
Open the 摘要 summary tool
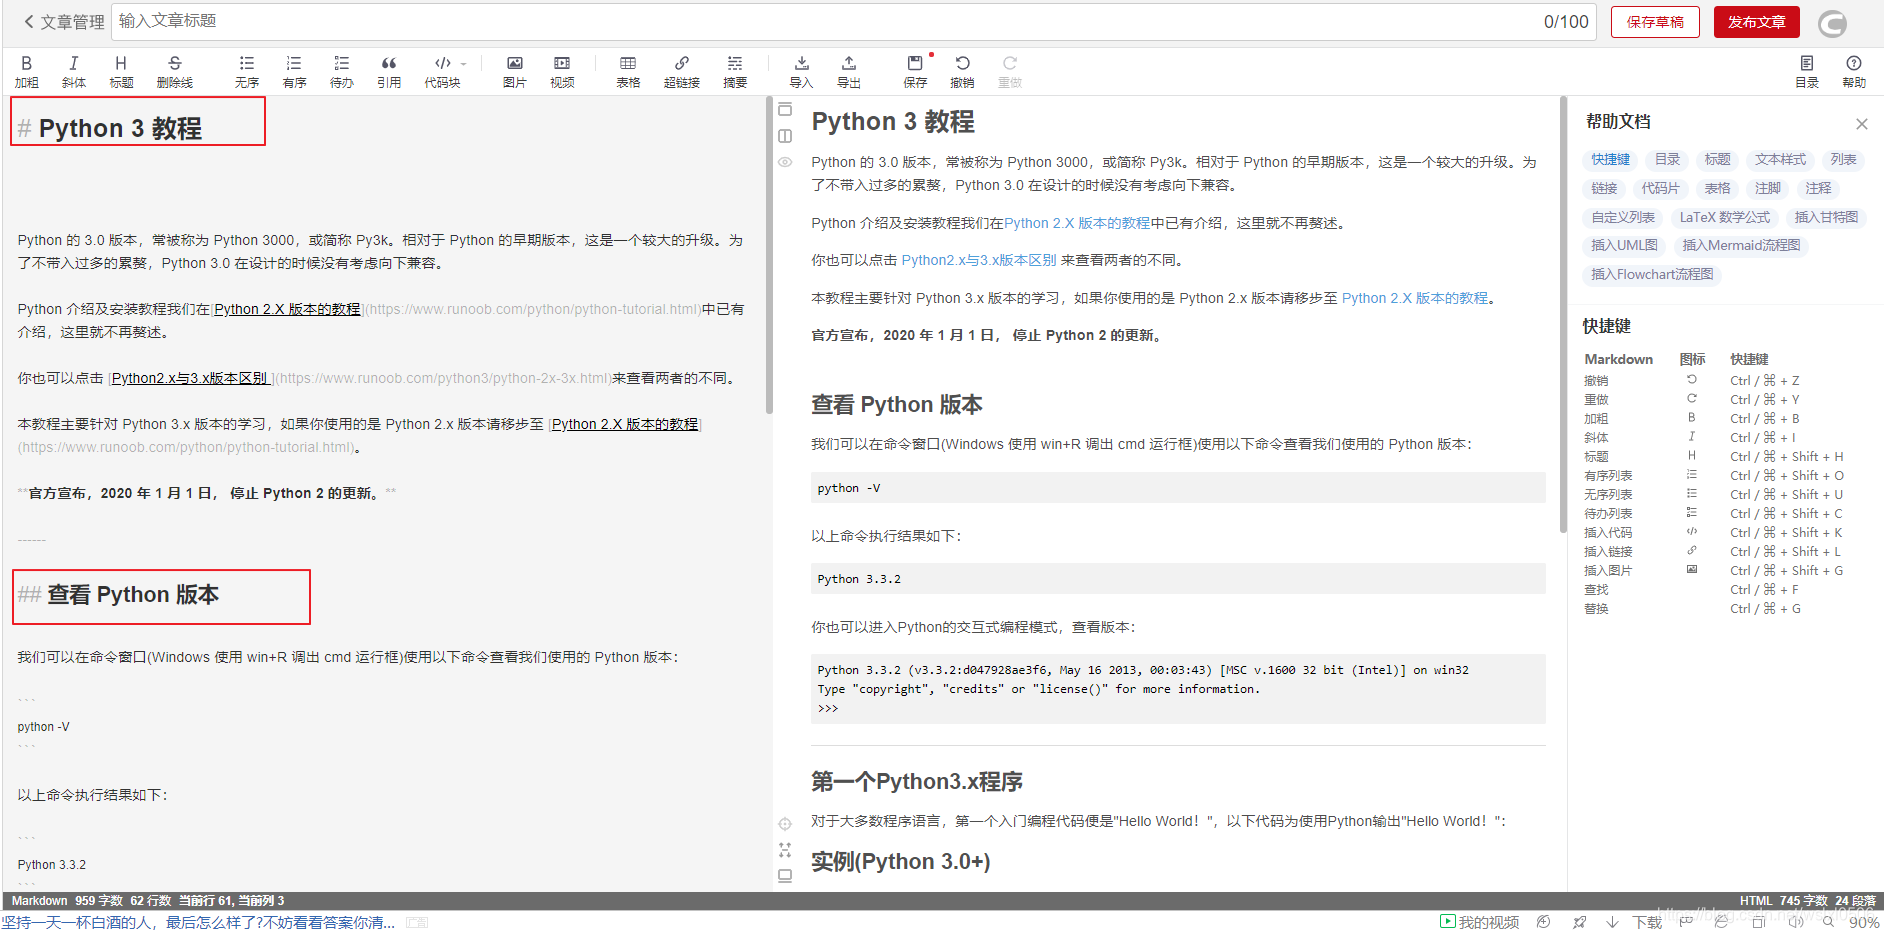click(735, 72)
